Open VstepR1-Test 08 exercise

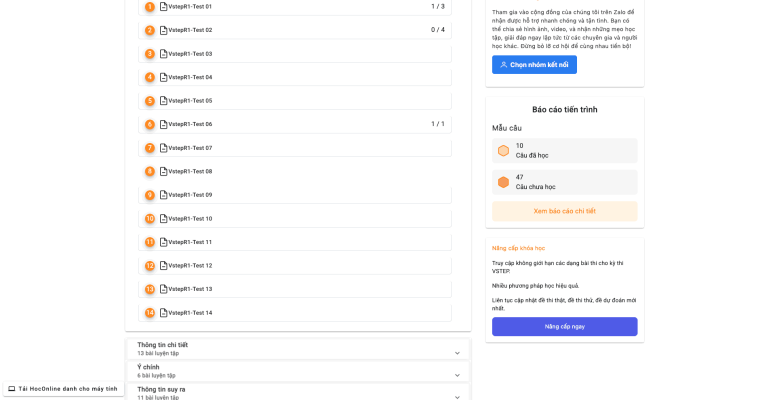click(295, 171)
